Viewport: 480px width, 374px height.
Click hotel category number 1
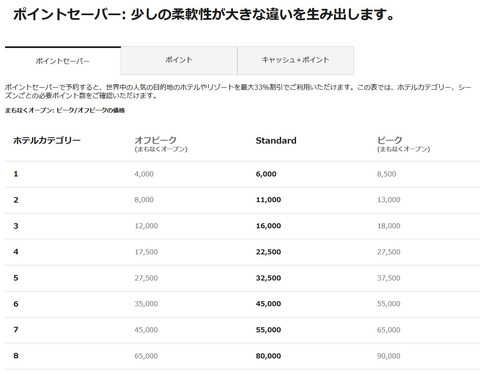click(x=16, y=174)
